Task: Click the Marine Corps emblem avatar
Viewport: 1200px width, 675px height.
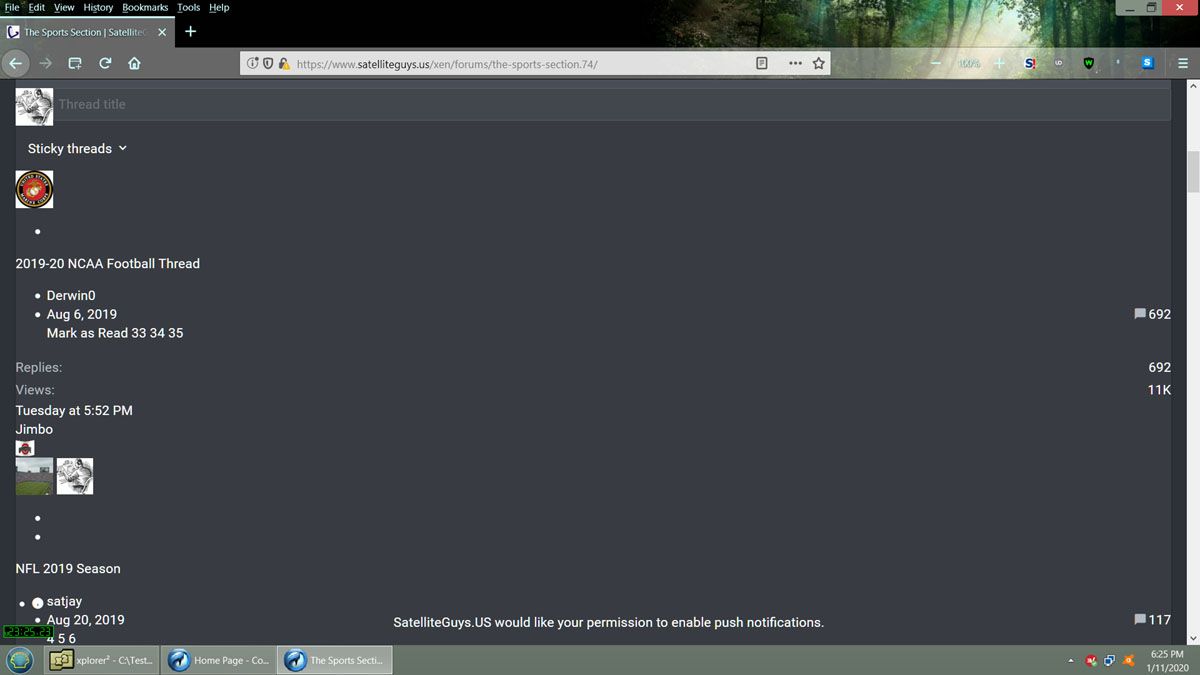Action: click(34, 189)
